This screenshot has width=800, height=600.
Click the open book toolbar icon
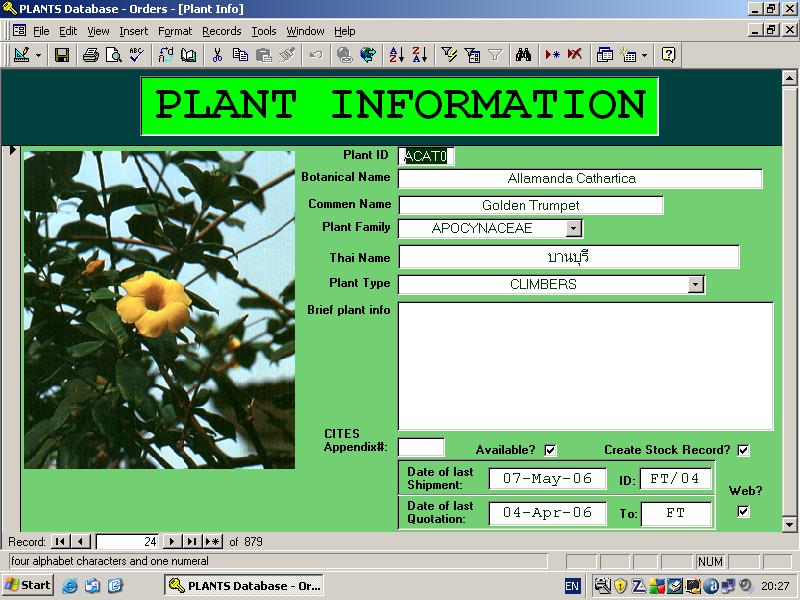pyautogui.click(x=189, y=55)
